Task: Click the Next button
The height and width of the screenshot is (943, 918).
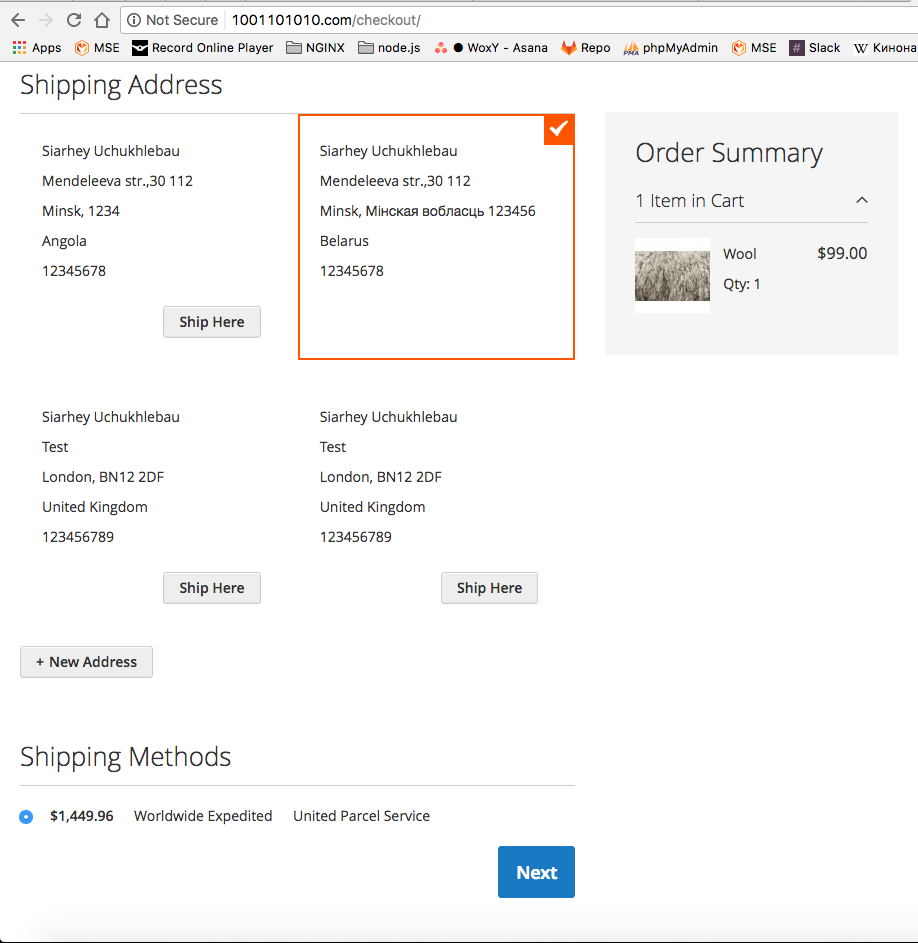Action: coord(536,872)
